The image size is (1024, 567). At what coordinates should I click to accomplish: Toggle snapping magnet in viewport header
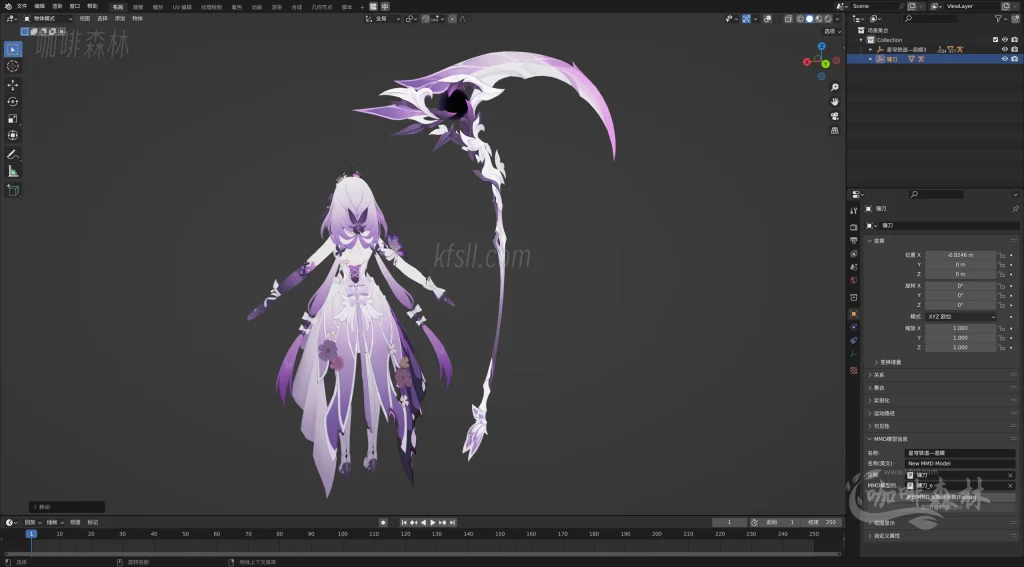[425, 19]
